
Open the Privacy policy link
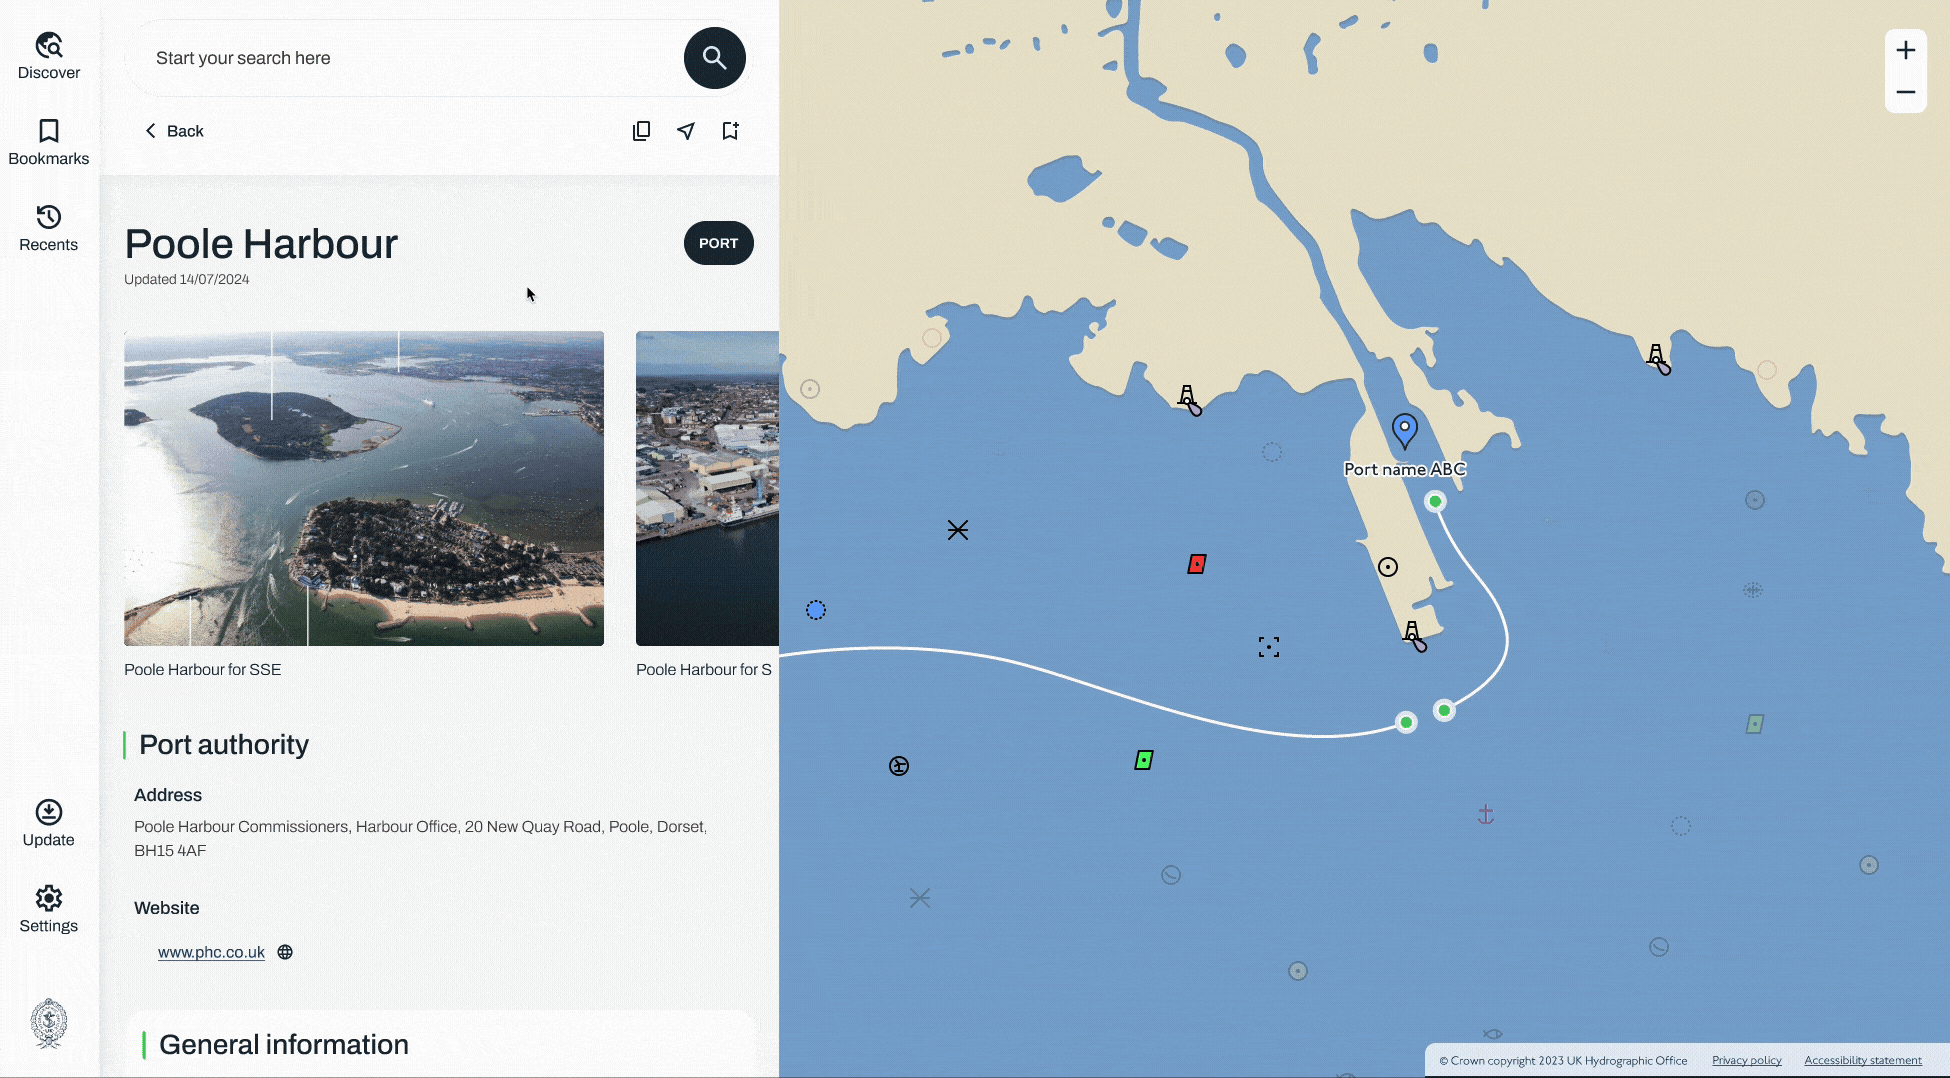[1746, 1060]
